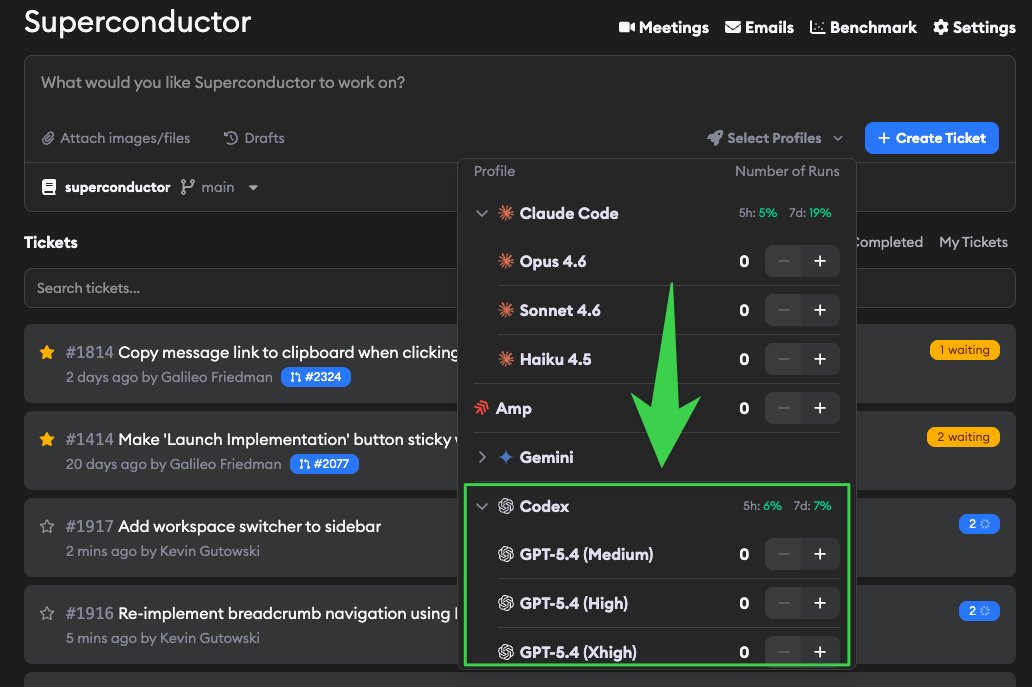Switch to the Completed tab
Screen dimensions: 1032x687
889,242
